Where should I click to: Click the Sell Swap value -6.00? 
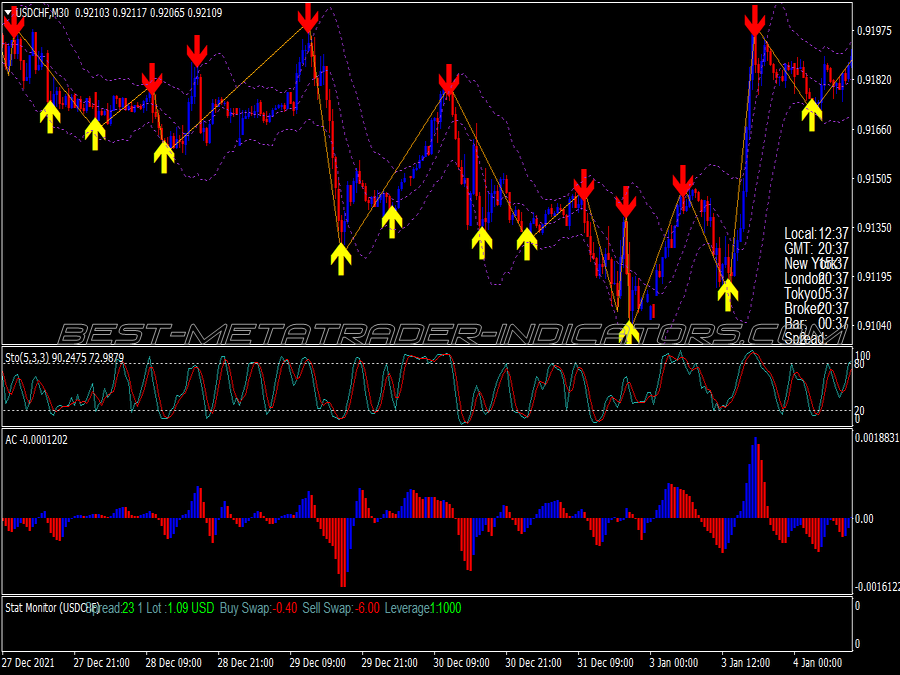[367, 608]
